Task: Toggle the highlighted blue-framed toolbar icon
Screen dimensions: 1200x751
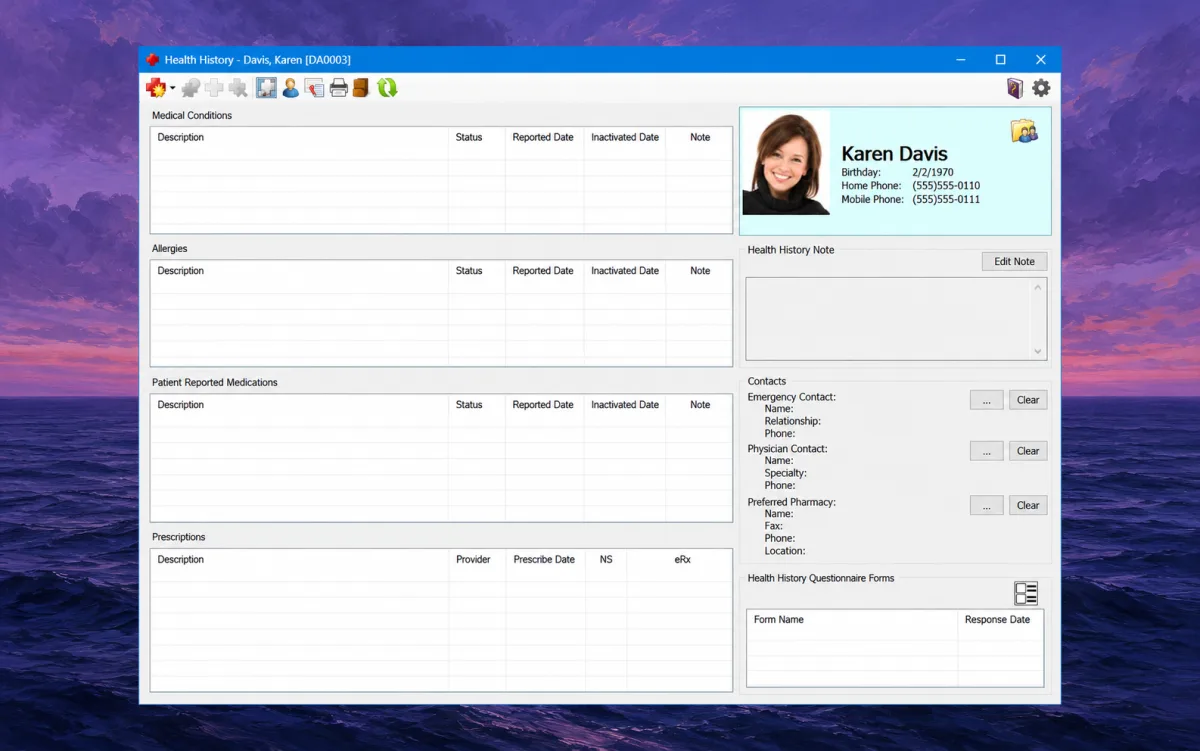Action: click(x=266, y=88)
